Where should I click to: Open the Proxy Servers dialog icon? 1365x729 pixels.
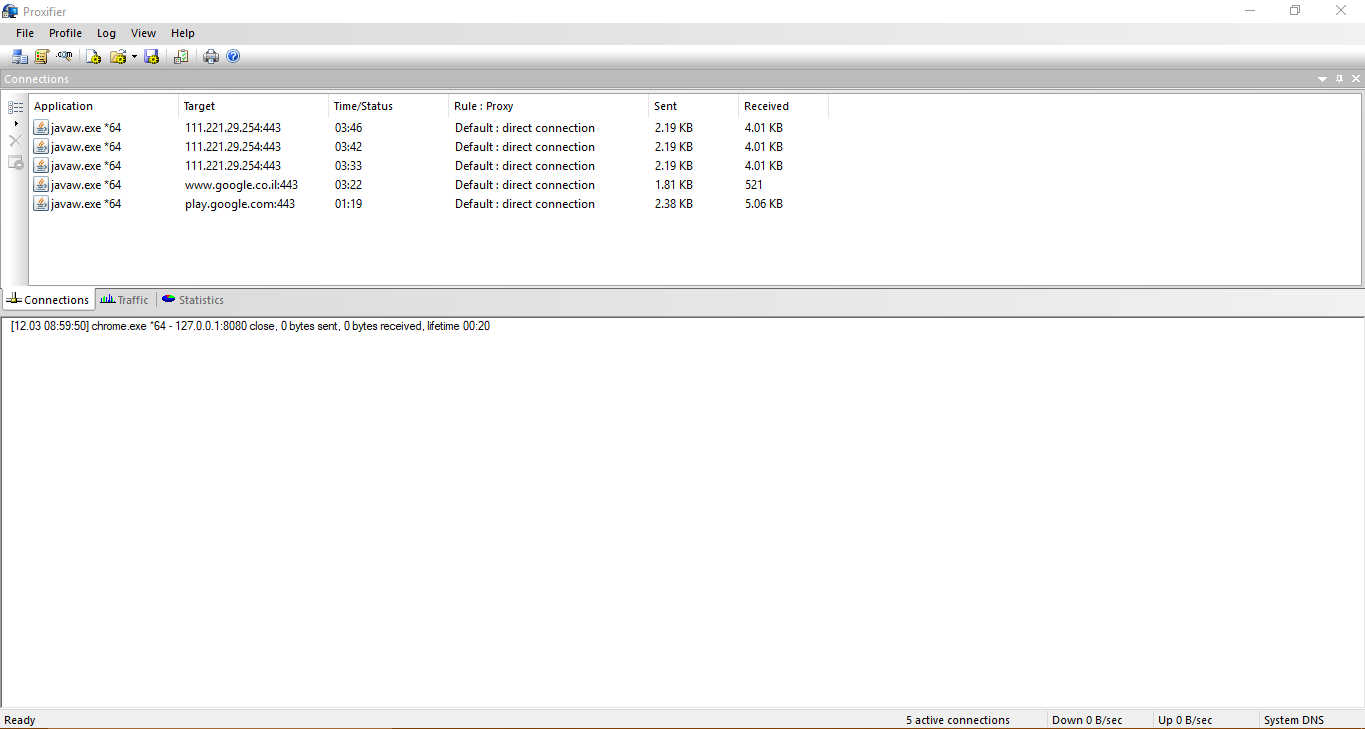19,56
